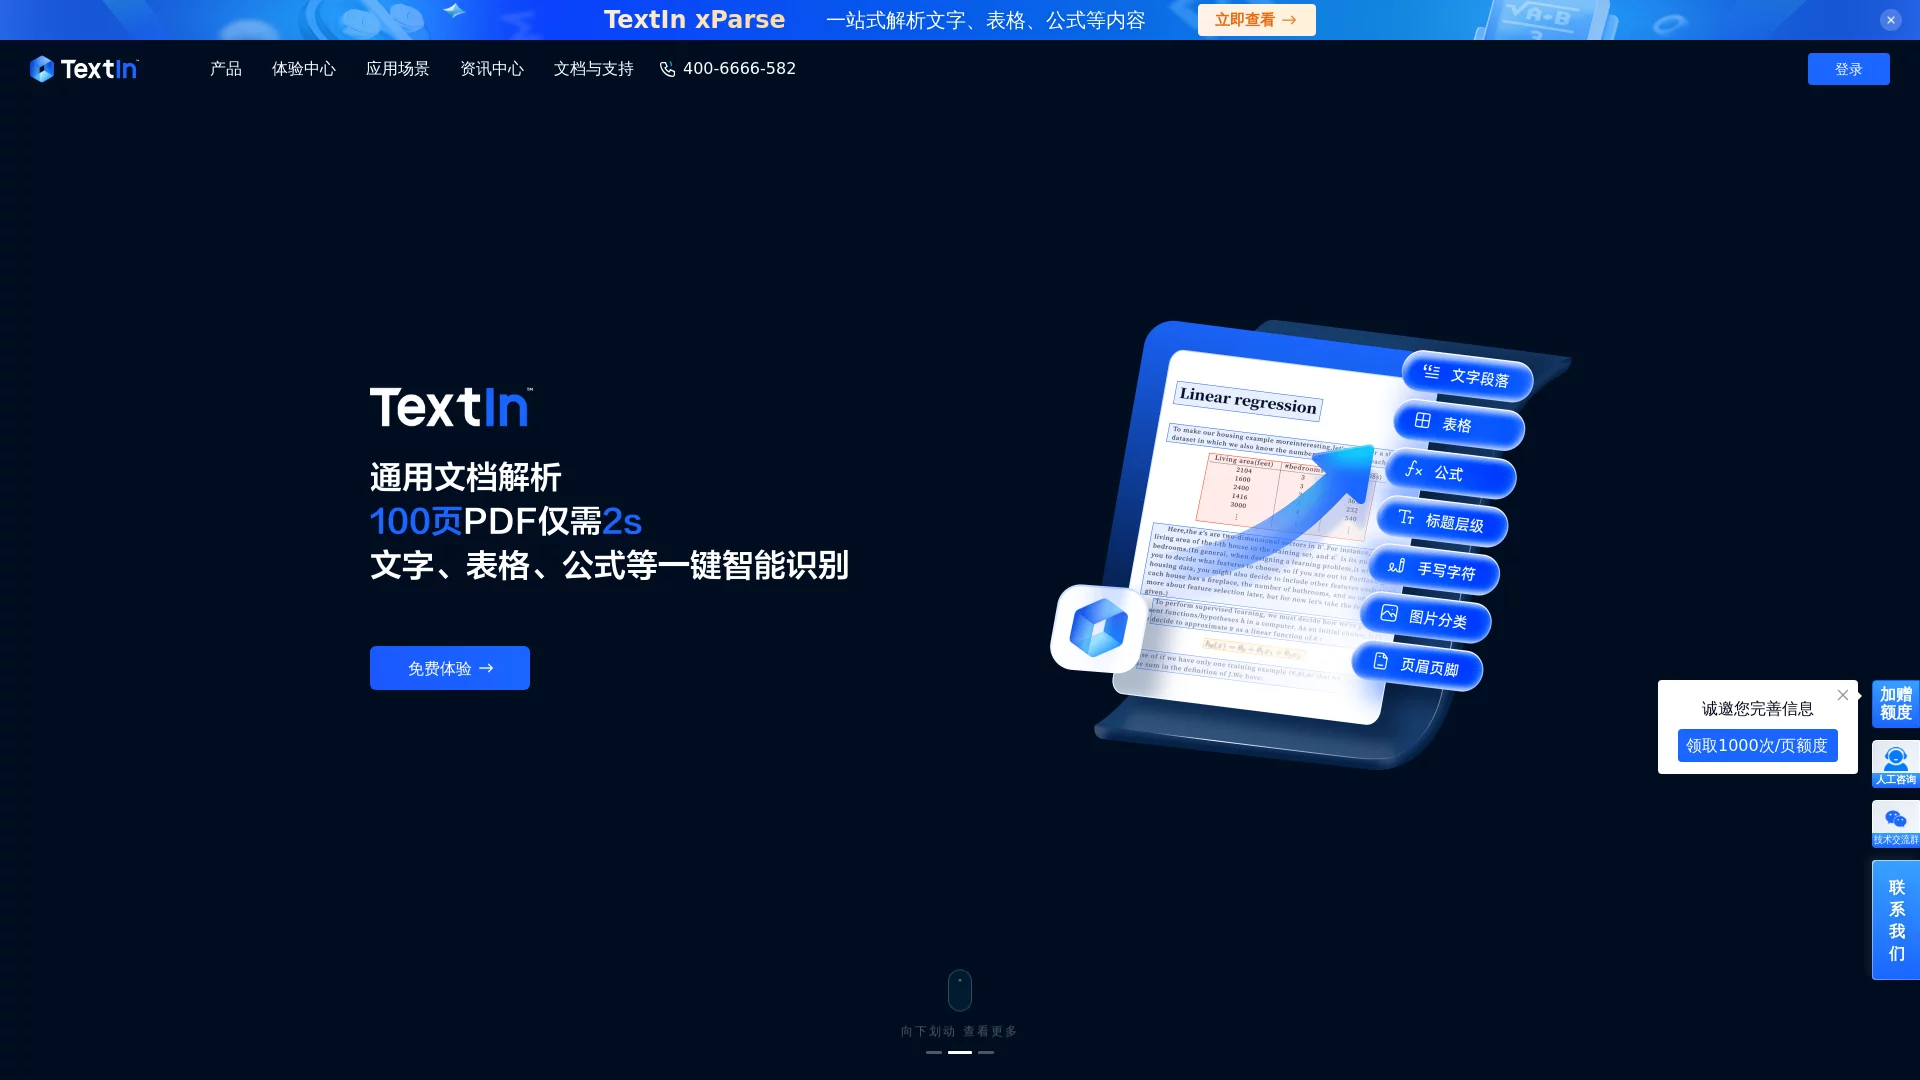Switch to the first carousel slide indicator

coord(933,1052)
